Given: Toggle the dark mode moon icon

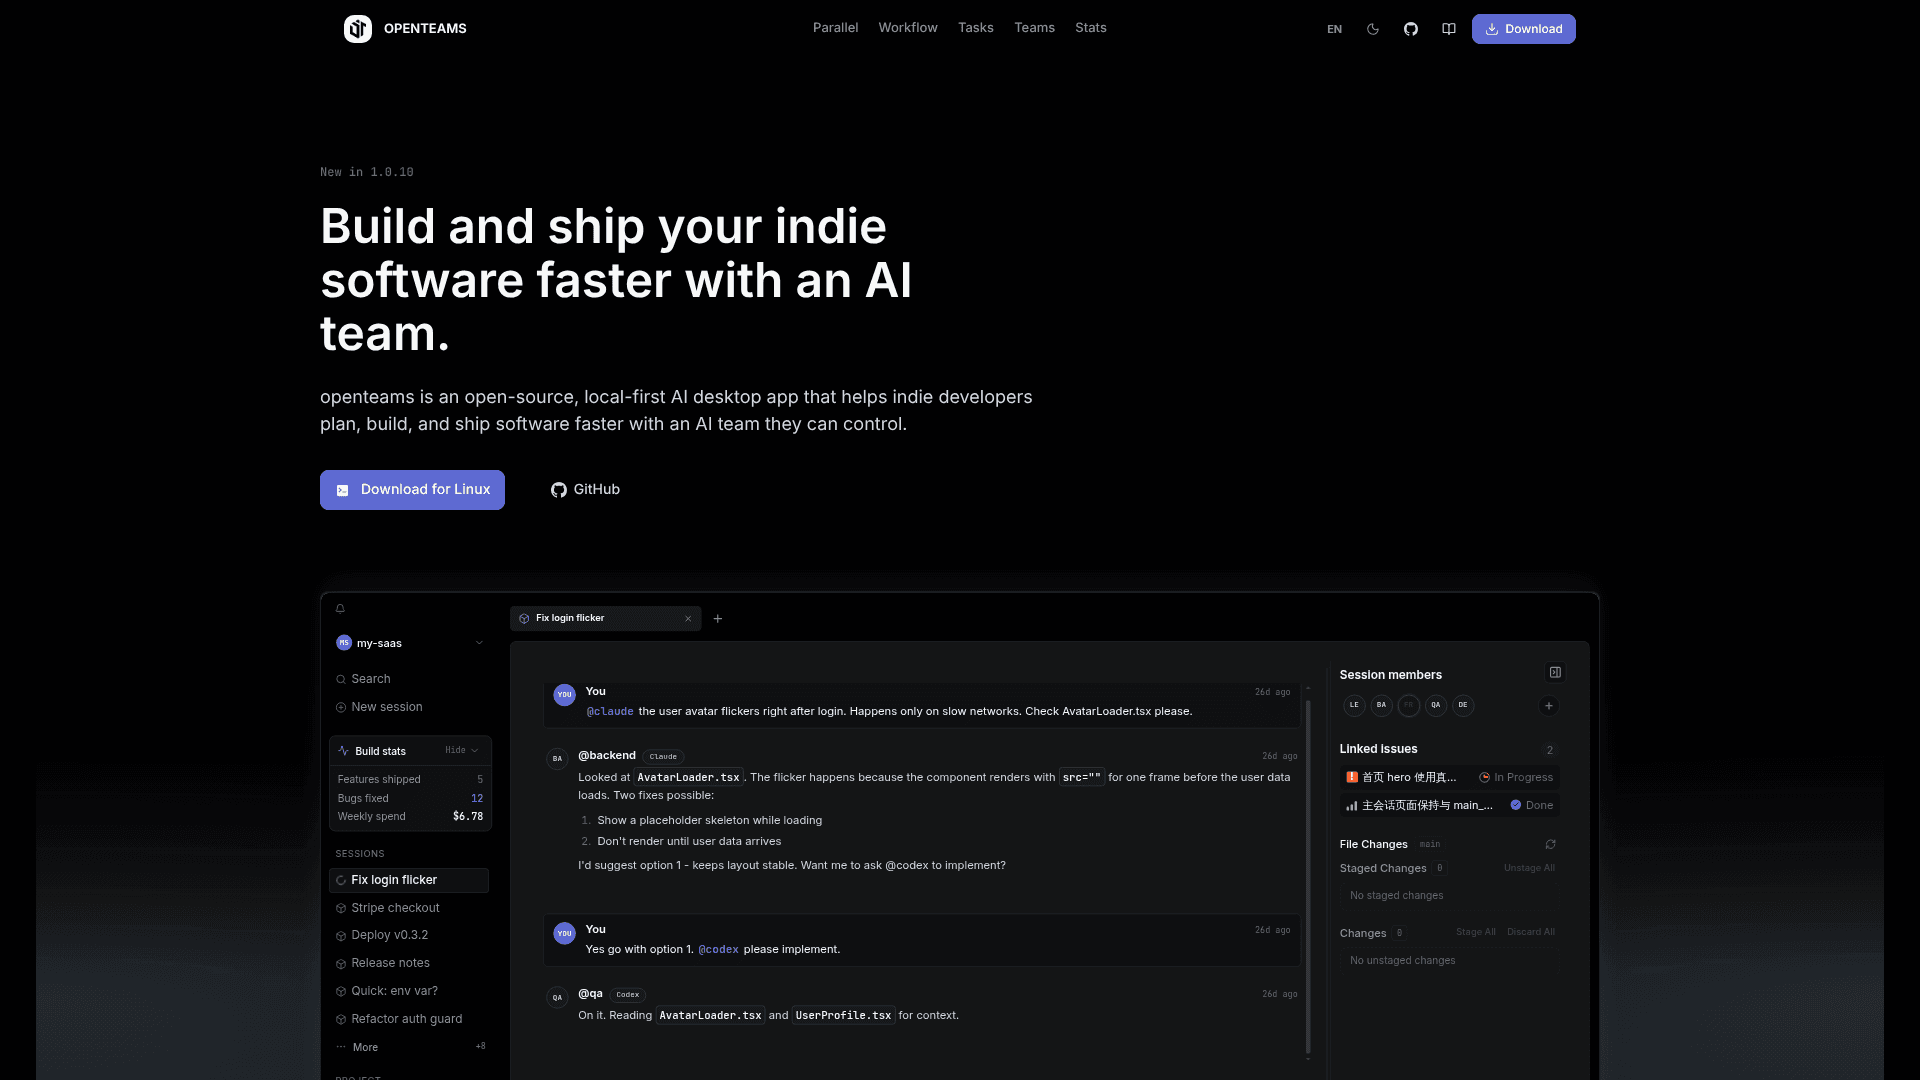Looking at the screenshot, I should [x=1373, y=29].
